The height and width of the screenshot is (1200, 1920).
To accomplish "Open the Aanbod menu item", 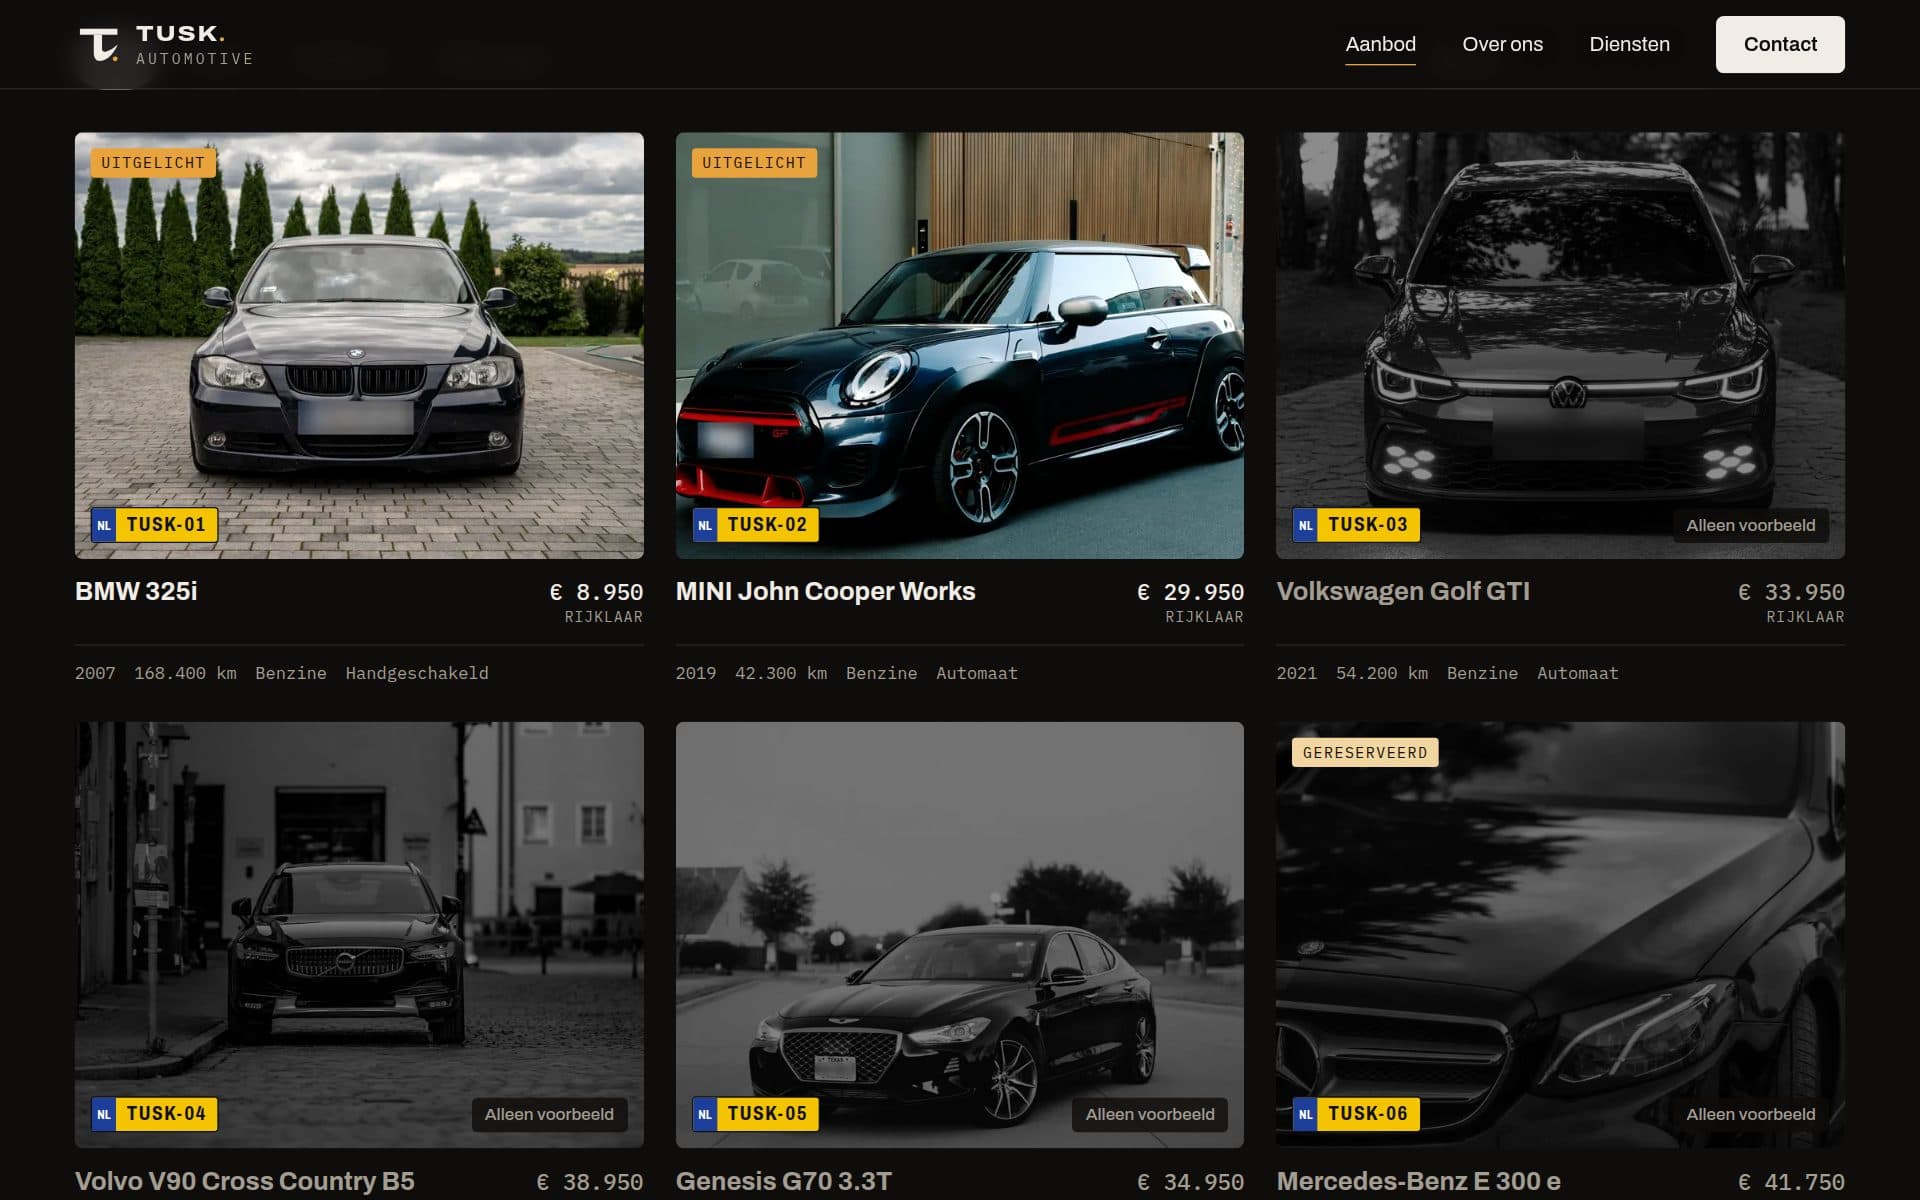I will tap(1380, 44).
